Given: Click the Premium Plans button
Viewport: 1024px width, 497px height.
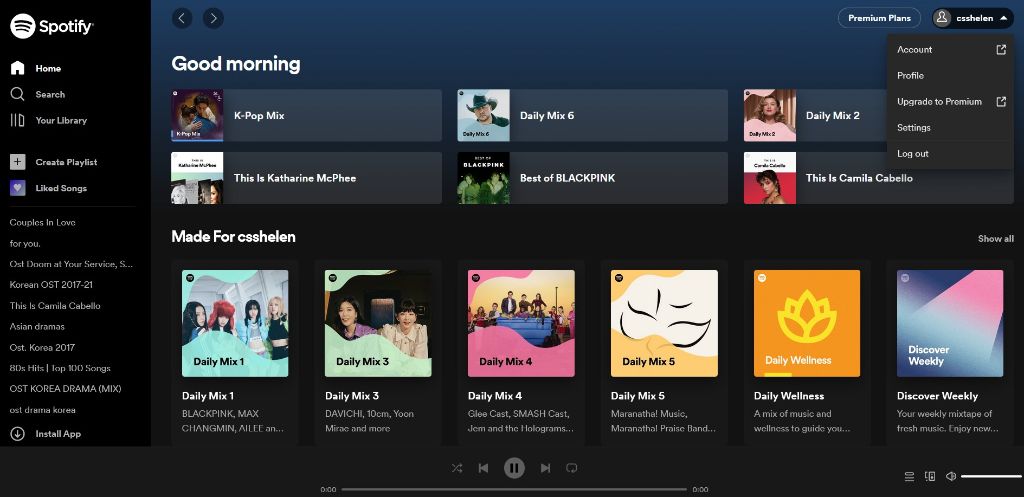Looking at the screenshot, I should coord(879,18).
